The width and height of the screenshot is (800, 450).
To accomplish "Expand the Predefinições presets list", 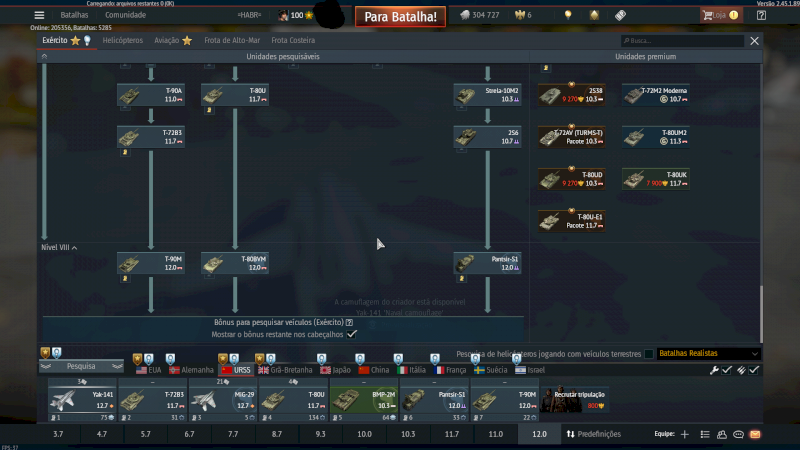I will (593, 435).
